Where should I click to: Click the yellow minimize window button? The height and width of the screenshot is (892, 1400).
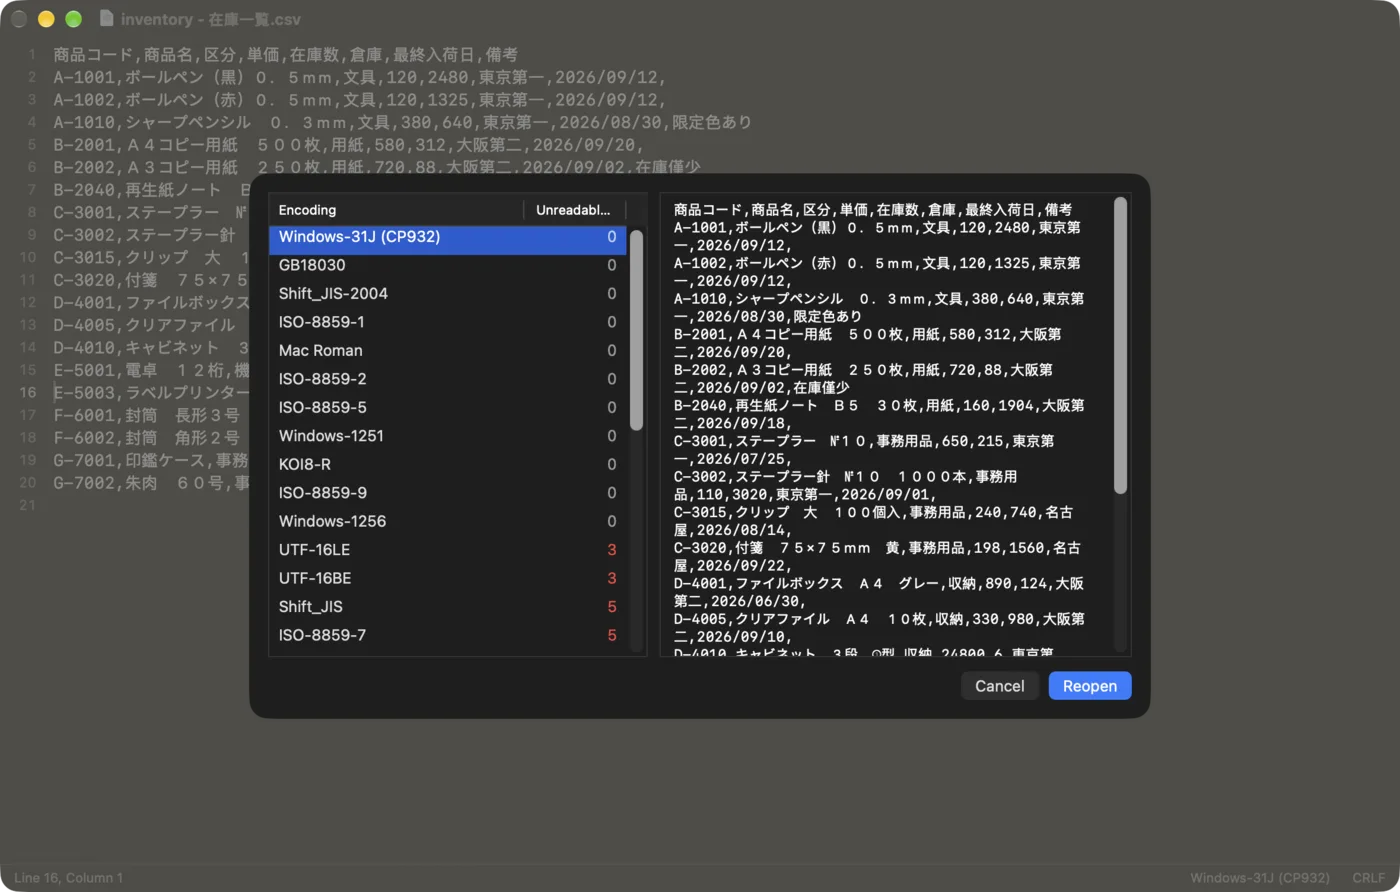pyautogui.click(x=46, y=19)
